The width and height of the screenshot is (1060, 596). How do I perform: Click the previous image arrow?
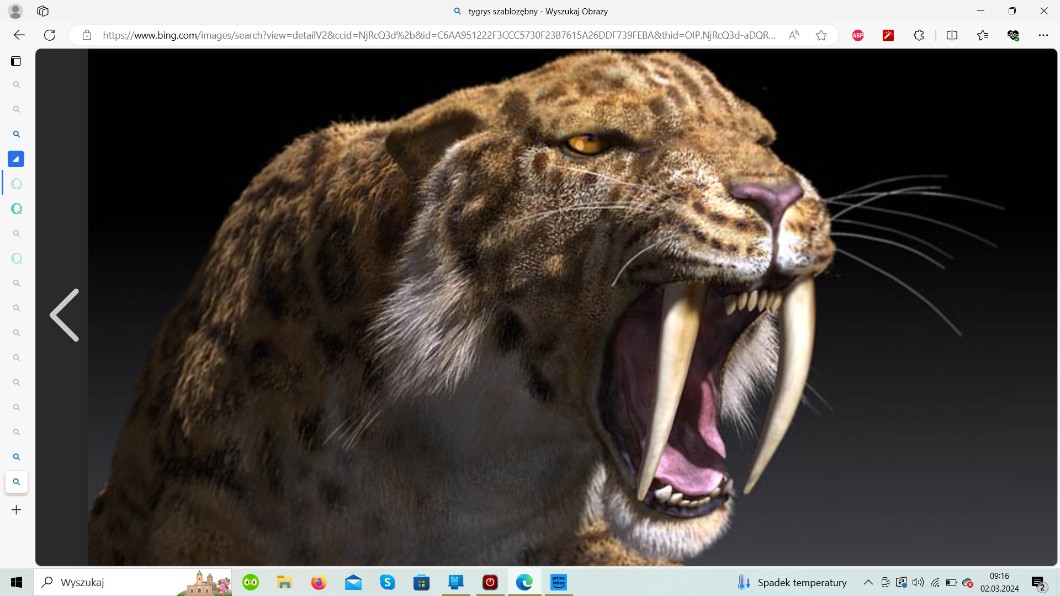click(64, 315)
